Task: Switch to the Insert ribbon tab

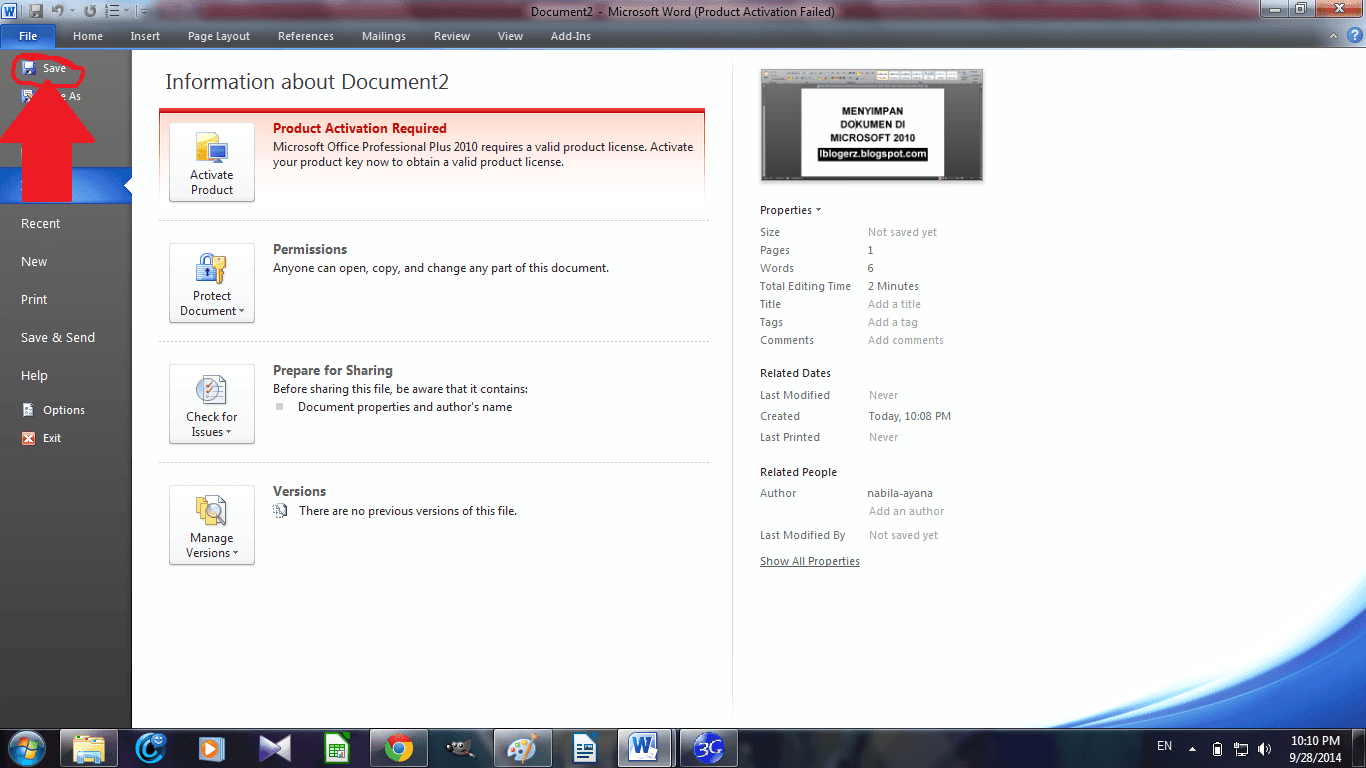Action: [x=145, y=36]
